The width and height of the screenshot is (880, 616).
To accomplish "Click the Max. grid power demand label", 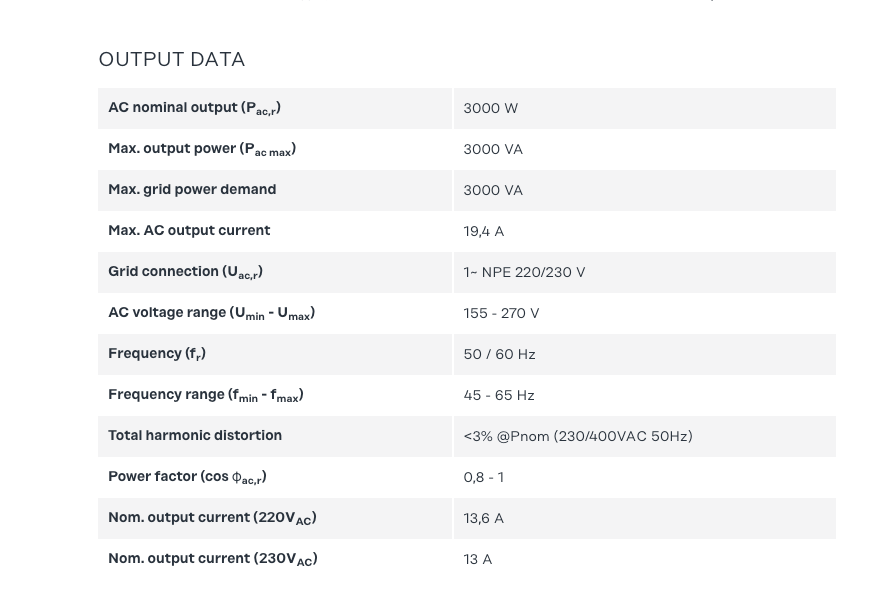I will pos(192,190).
